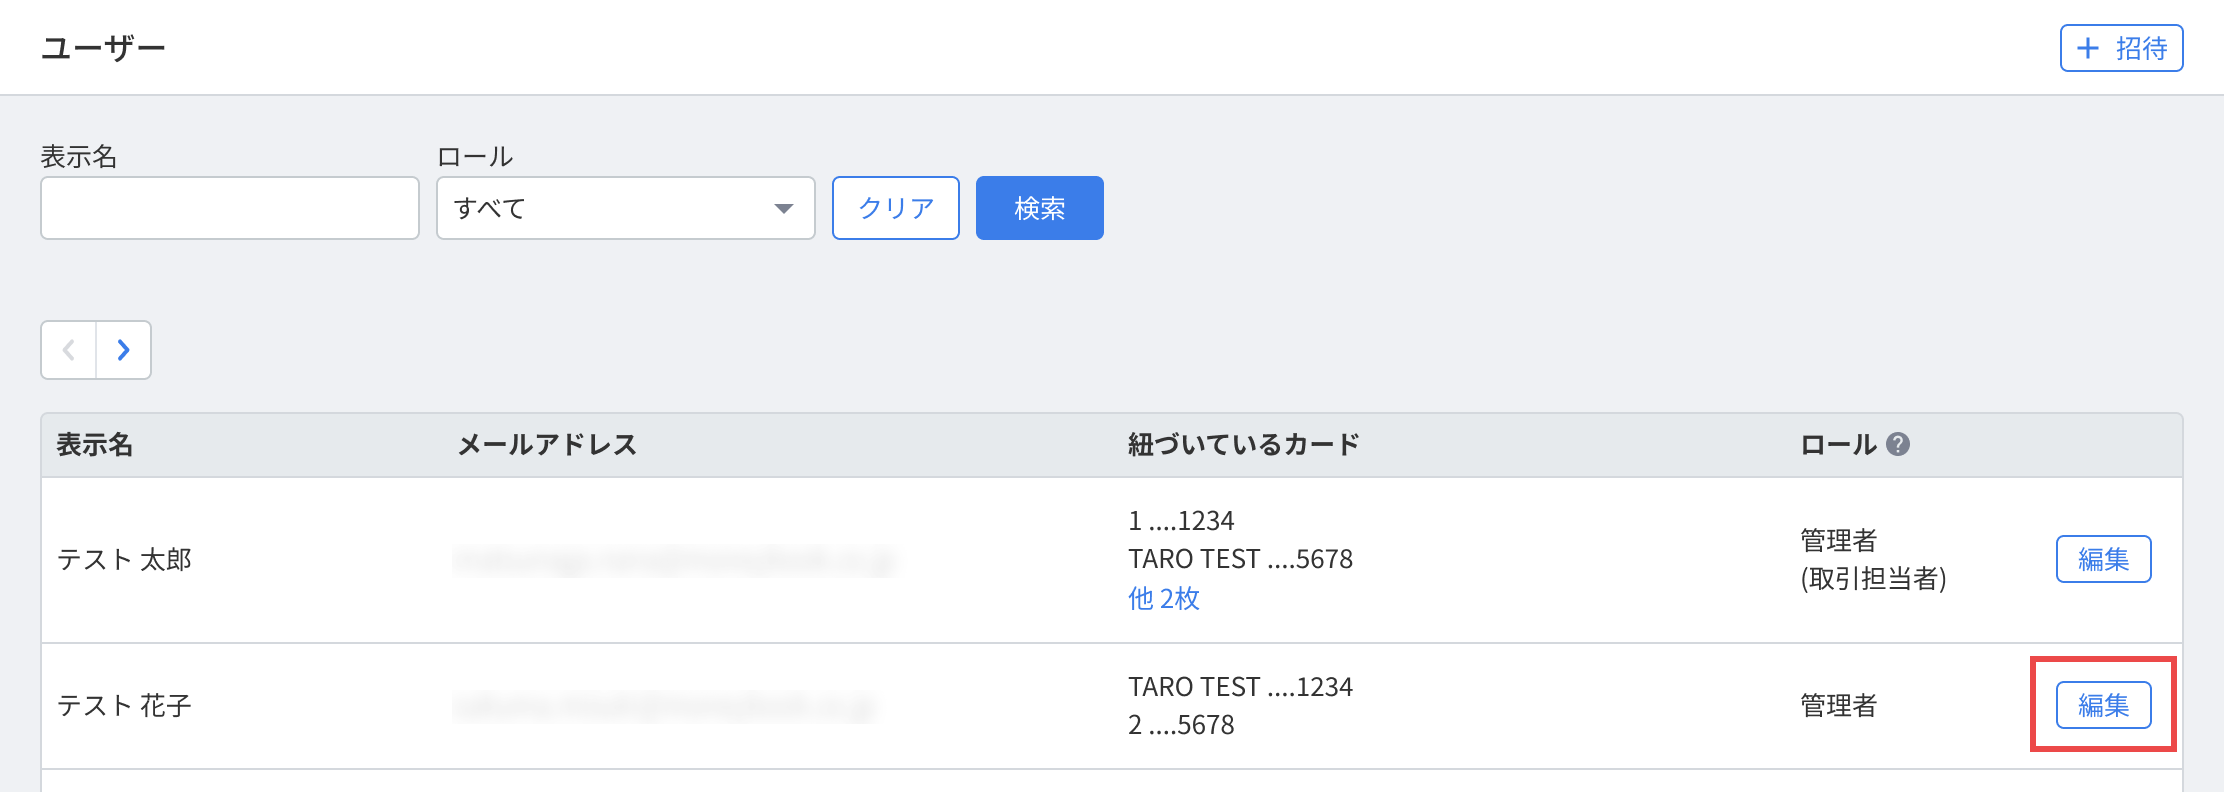Viewport: 2224px width, 792px height.
Task: Click the 管理者 (取引担当者) role text
Action: tap(1872, 560)
